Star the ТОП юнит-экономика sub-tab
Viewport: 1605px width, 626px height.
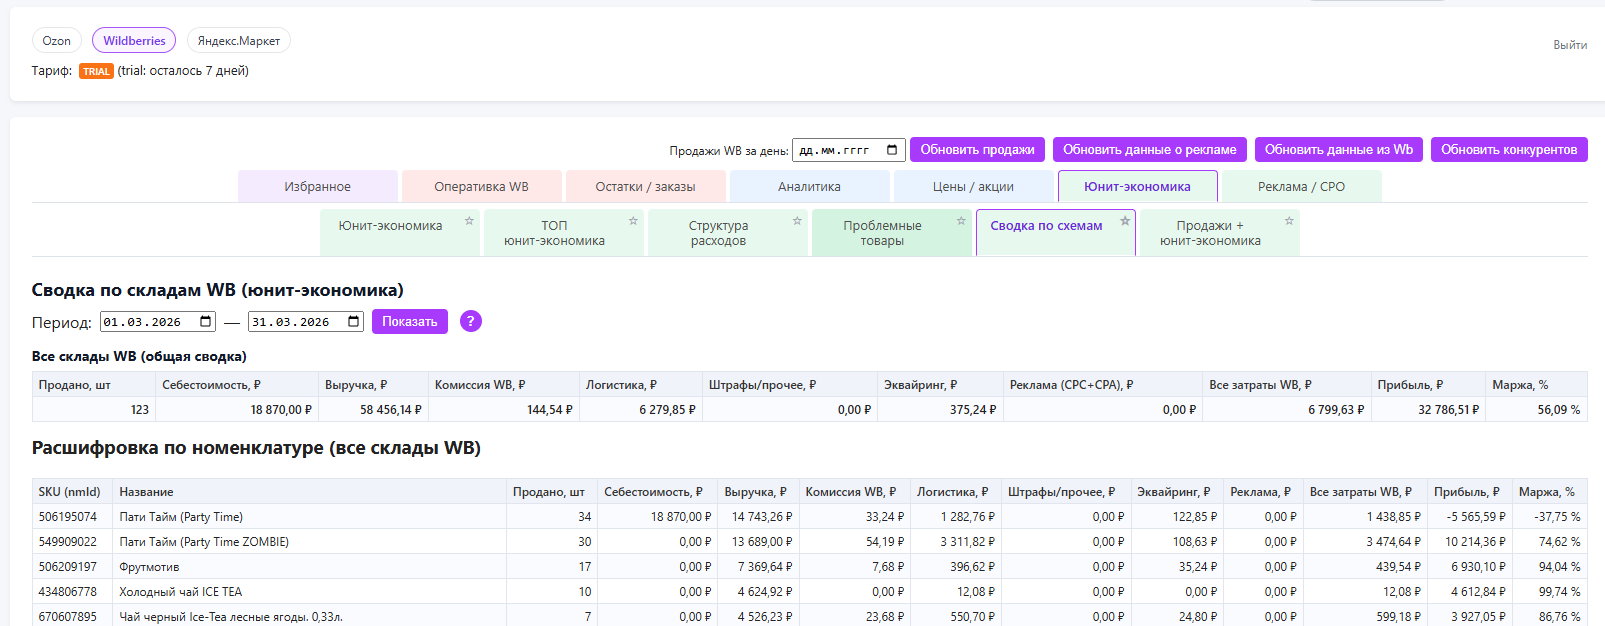pos(633,221)
